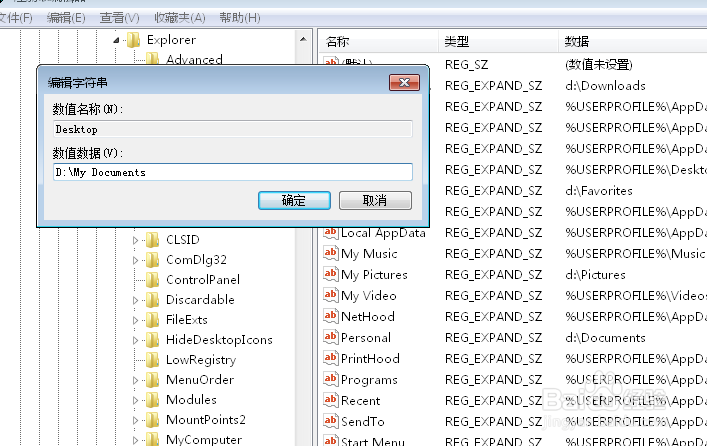Click the string icon beside PrintHood

pos(331,358)
